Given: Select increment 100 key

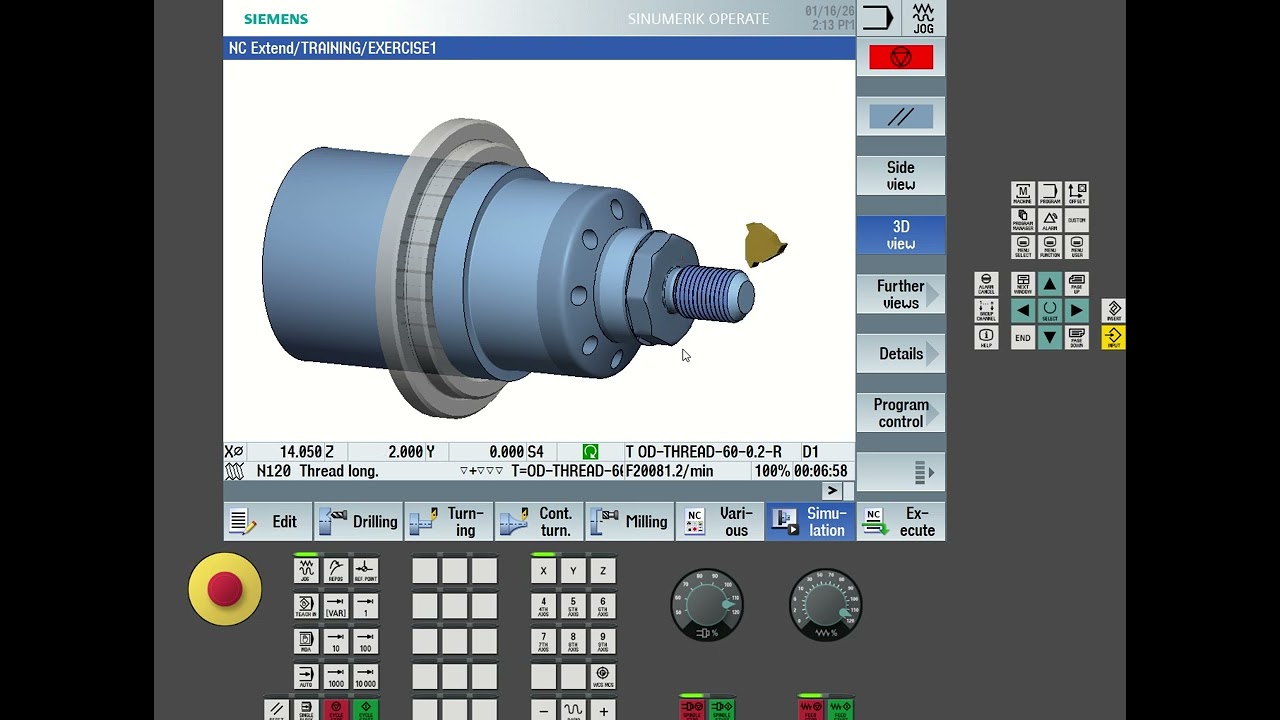Looking at the screenshot, I should pos(366,641).
